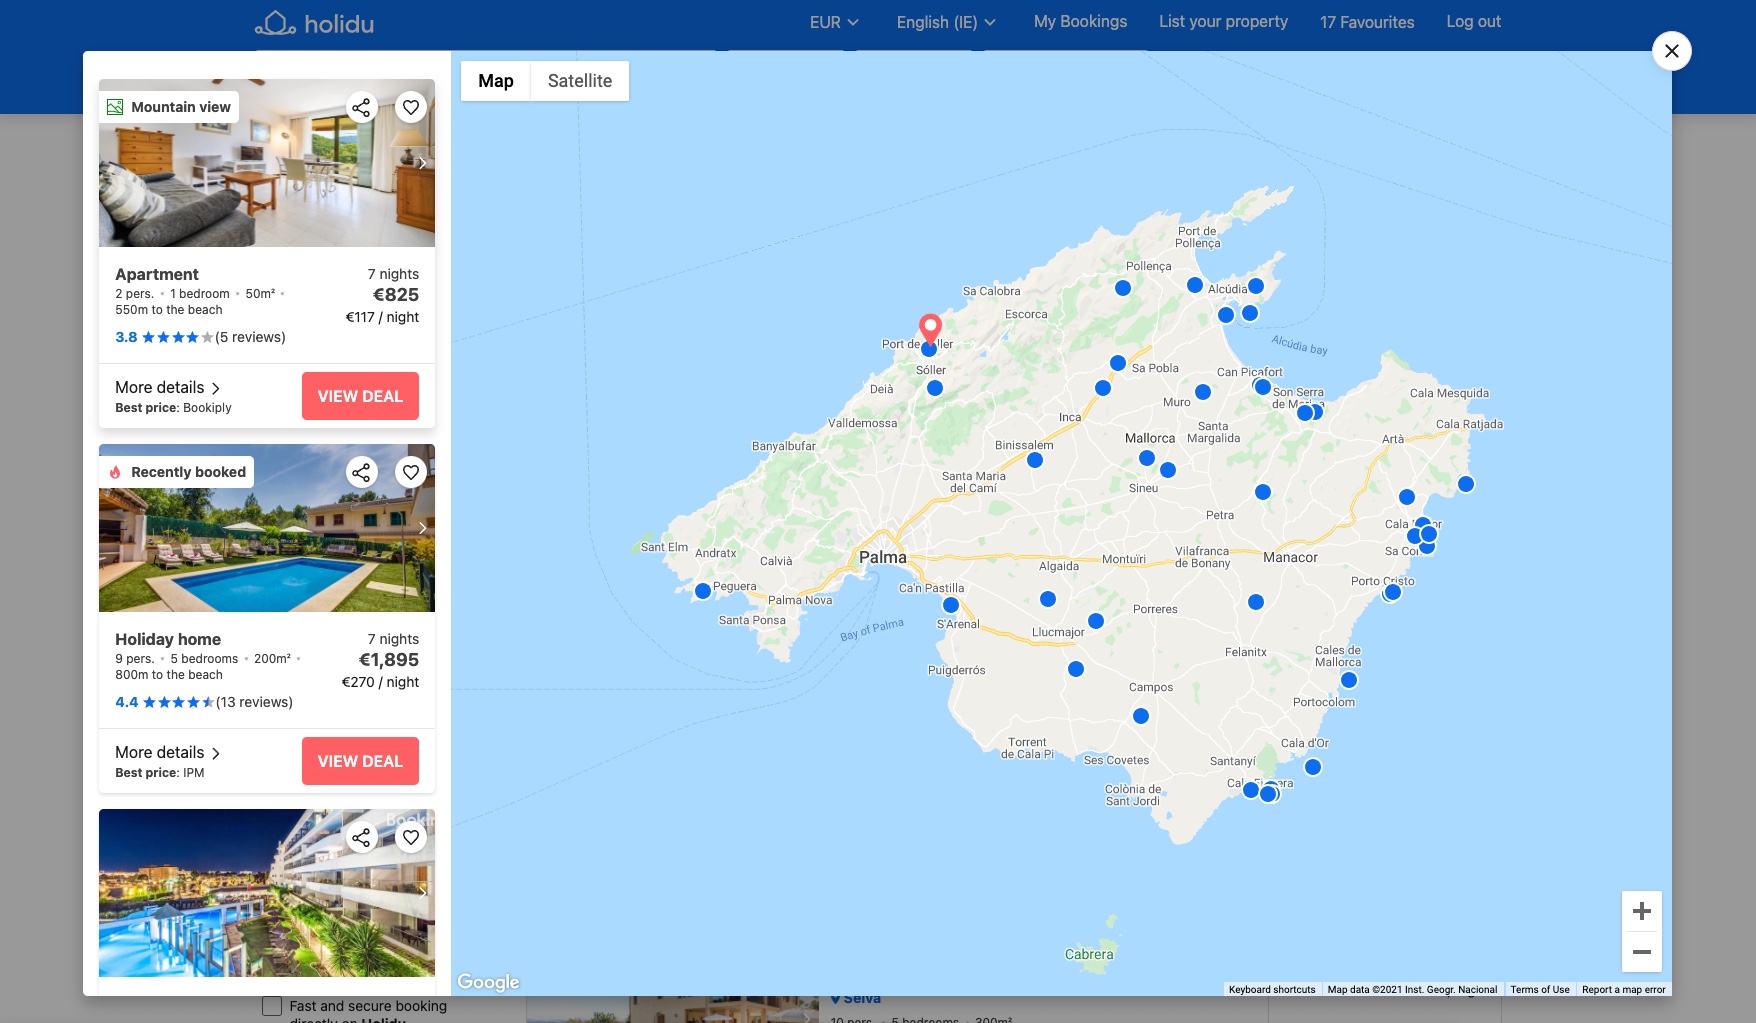Click the Holidu logo
Image resolution: width=1756 pixels, height=1023 pixels.
tap(315, 23)
